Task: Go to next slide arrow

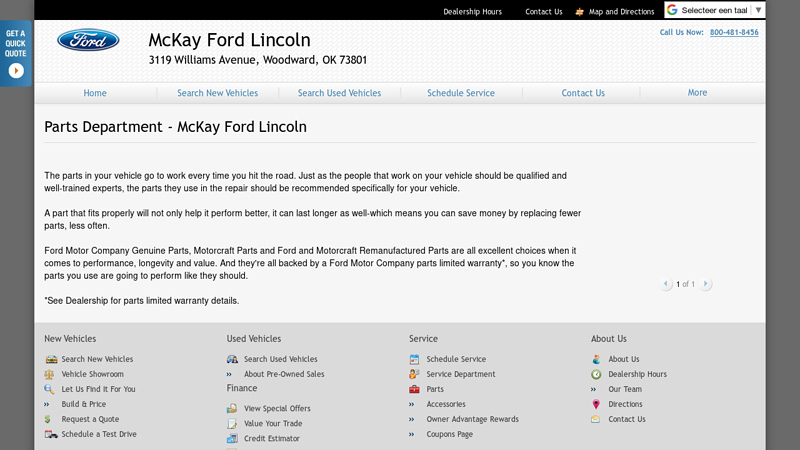Action: [x=706, y=284]
